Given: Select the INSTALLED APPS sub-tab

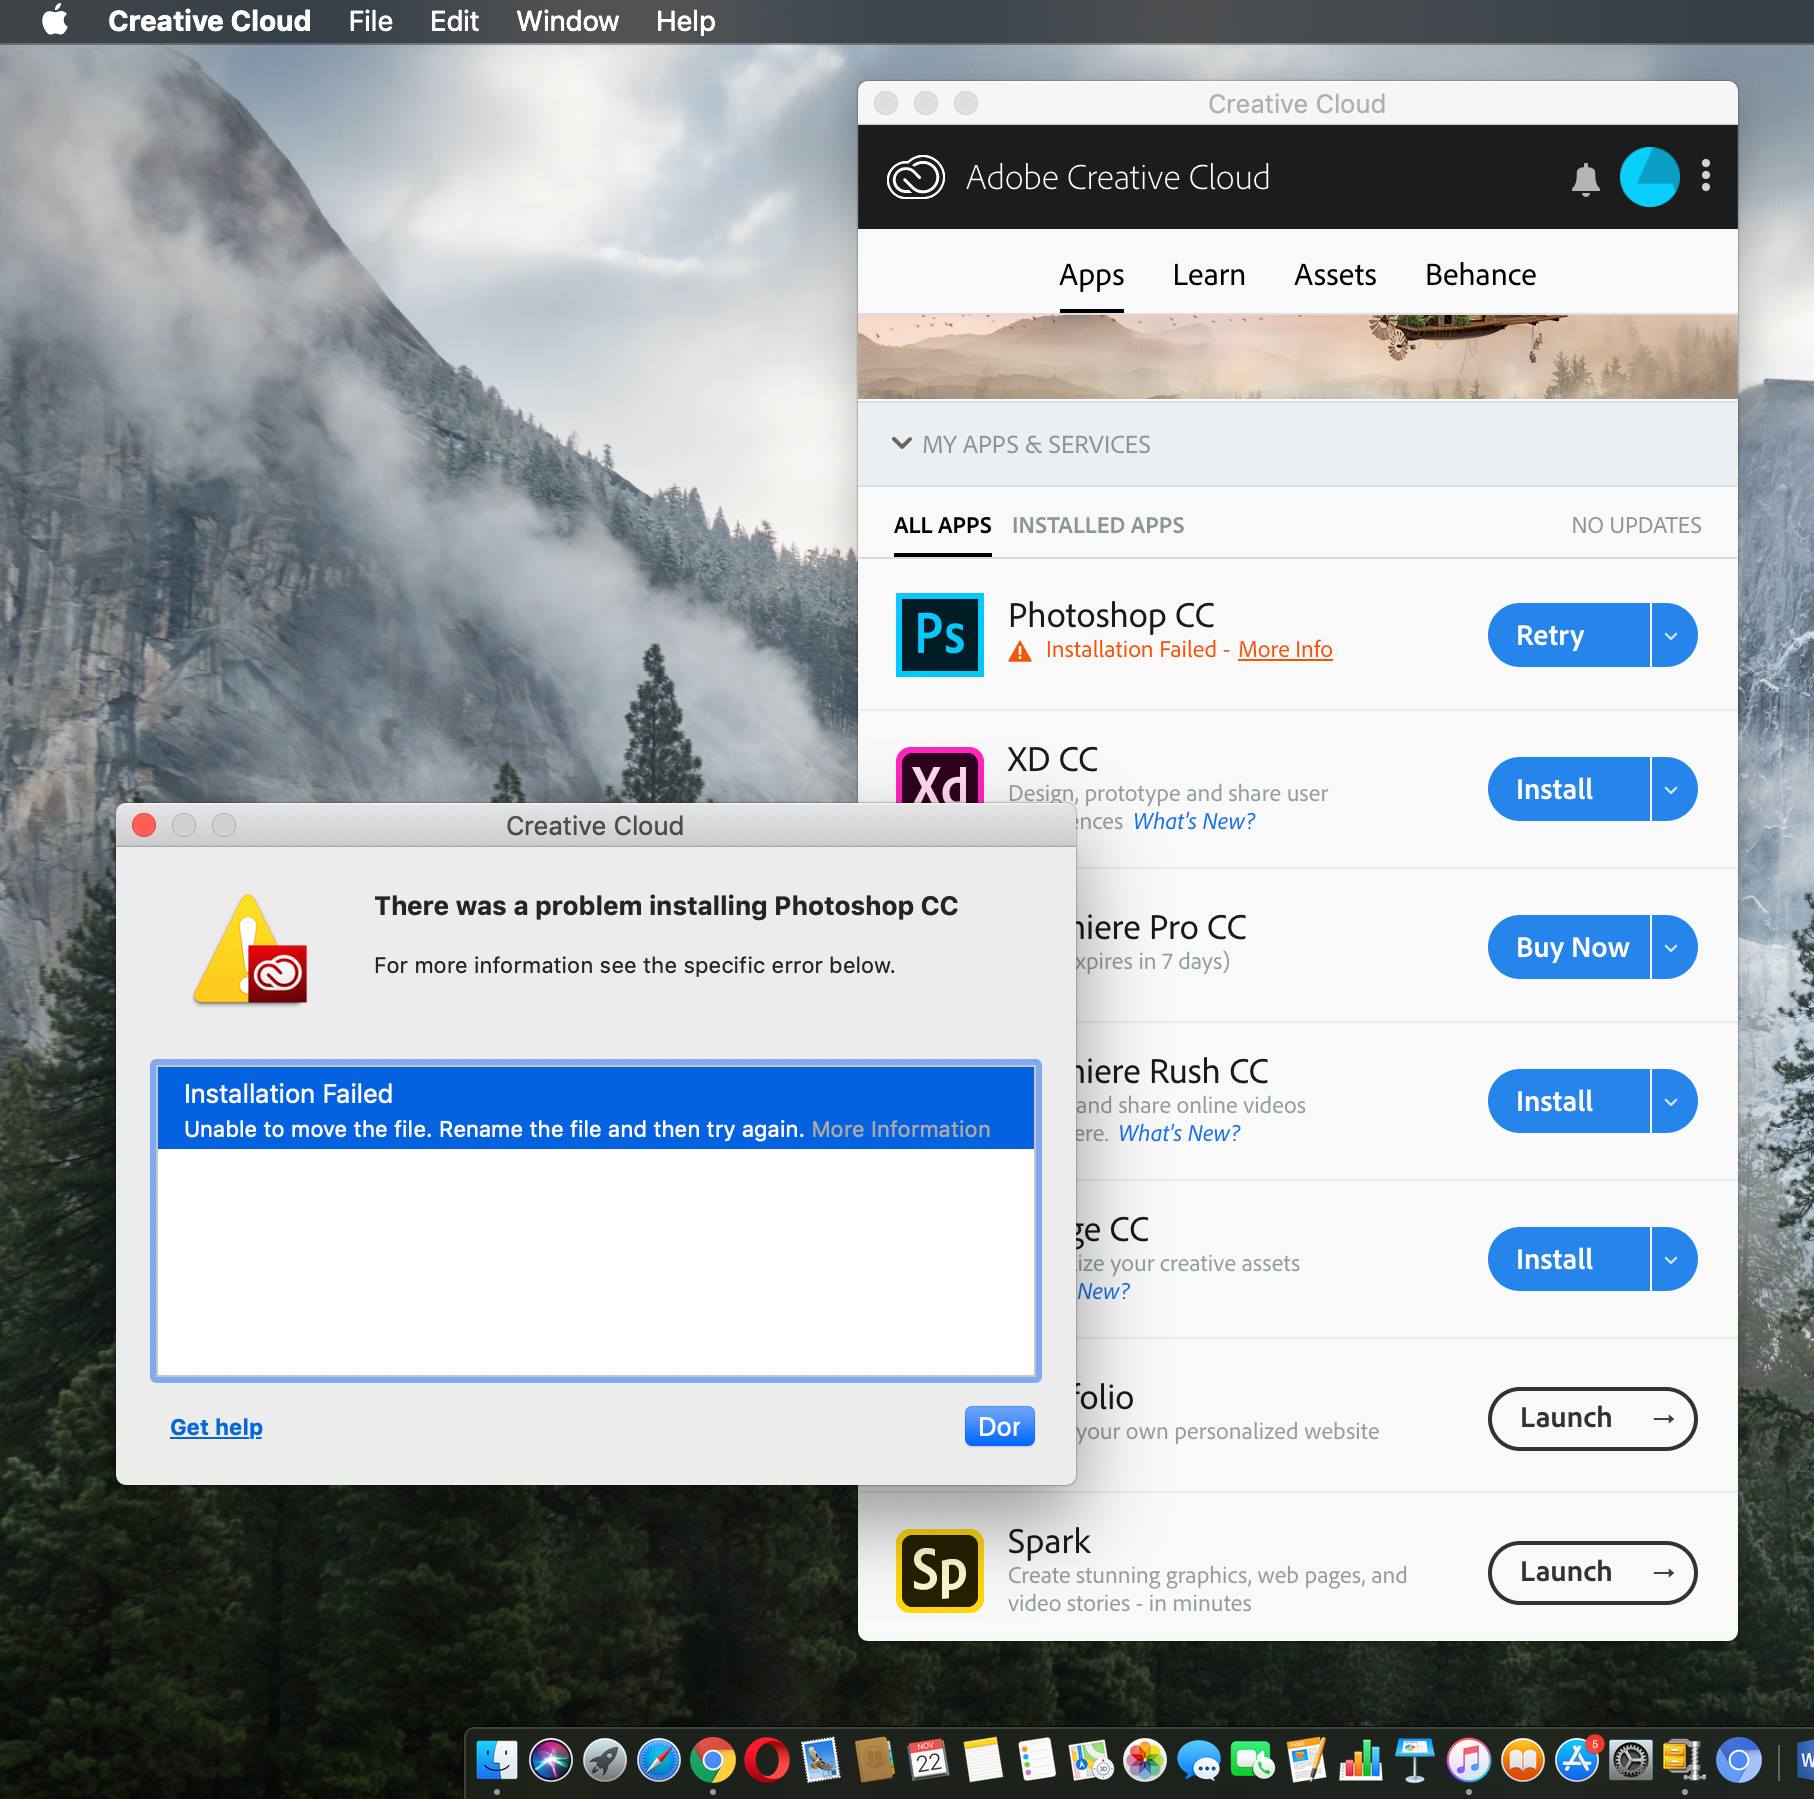Looking at the screenshot, I should [1097, 526].
